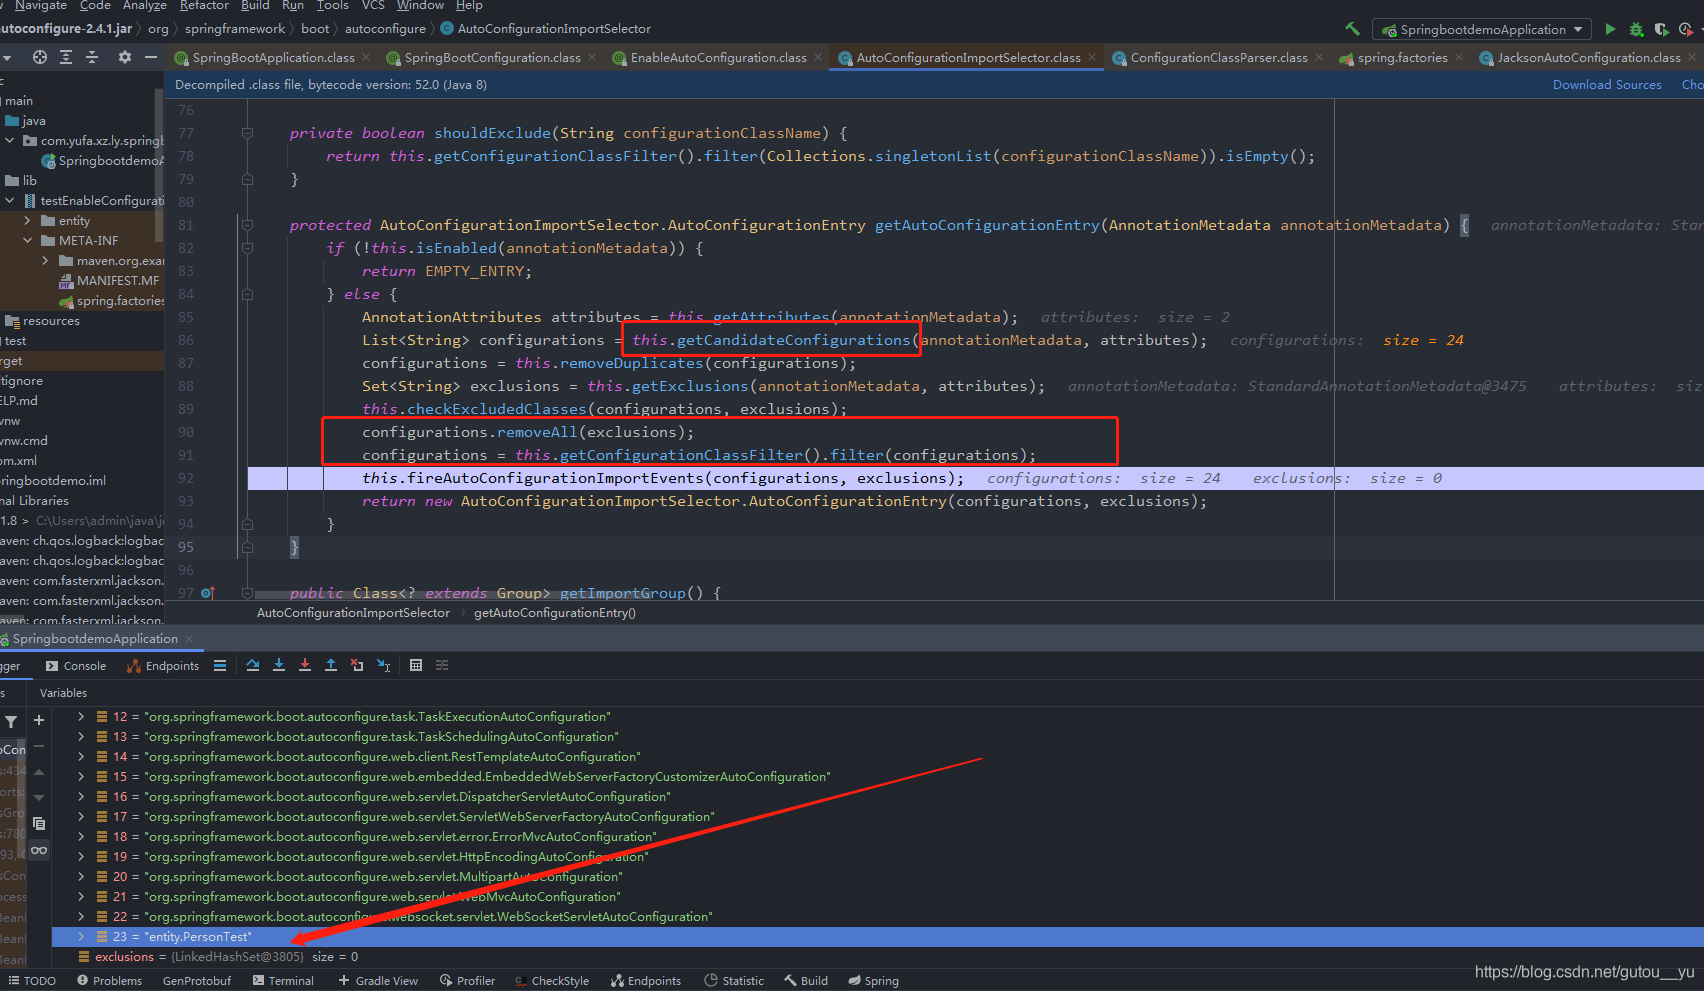Click the Select Opened File crosshair icon
Image resolution: width=1704 pixels, height=991 pixels.
pyautogui.click(x=40, y=57)
